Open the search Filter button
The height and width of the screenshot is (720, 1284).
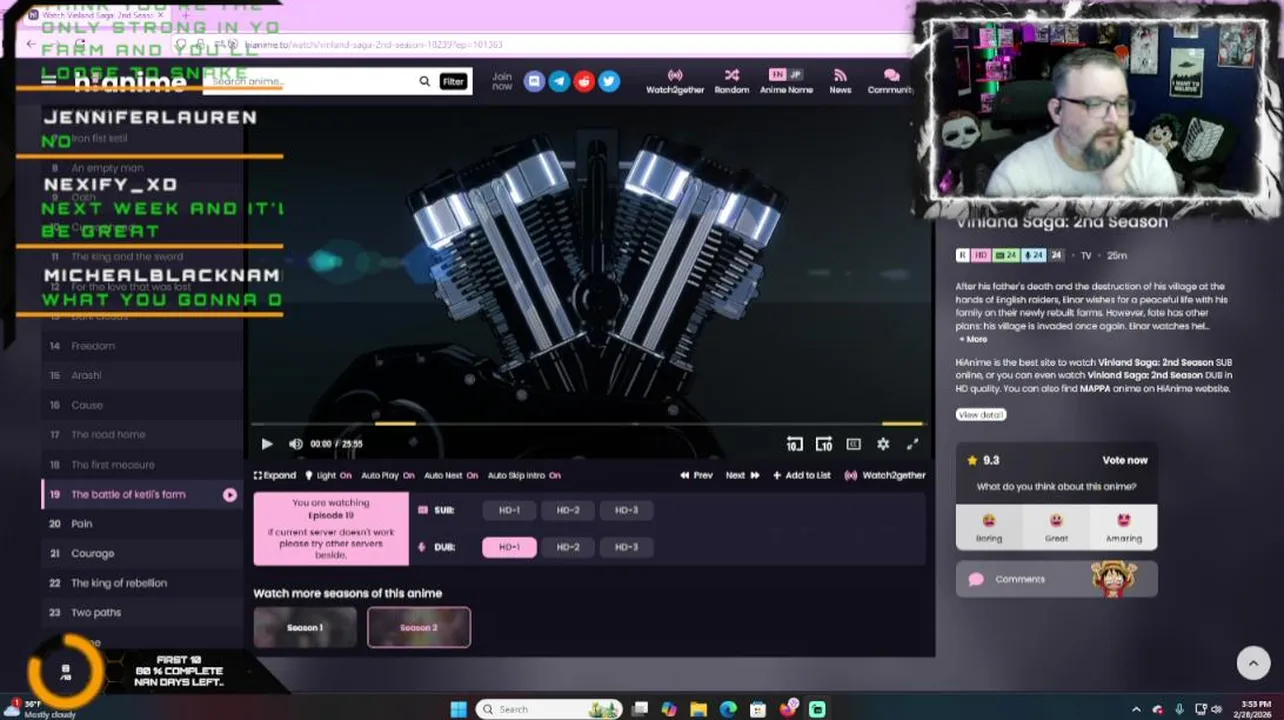coord(453,81)
